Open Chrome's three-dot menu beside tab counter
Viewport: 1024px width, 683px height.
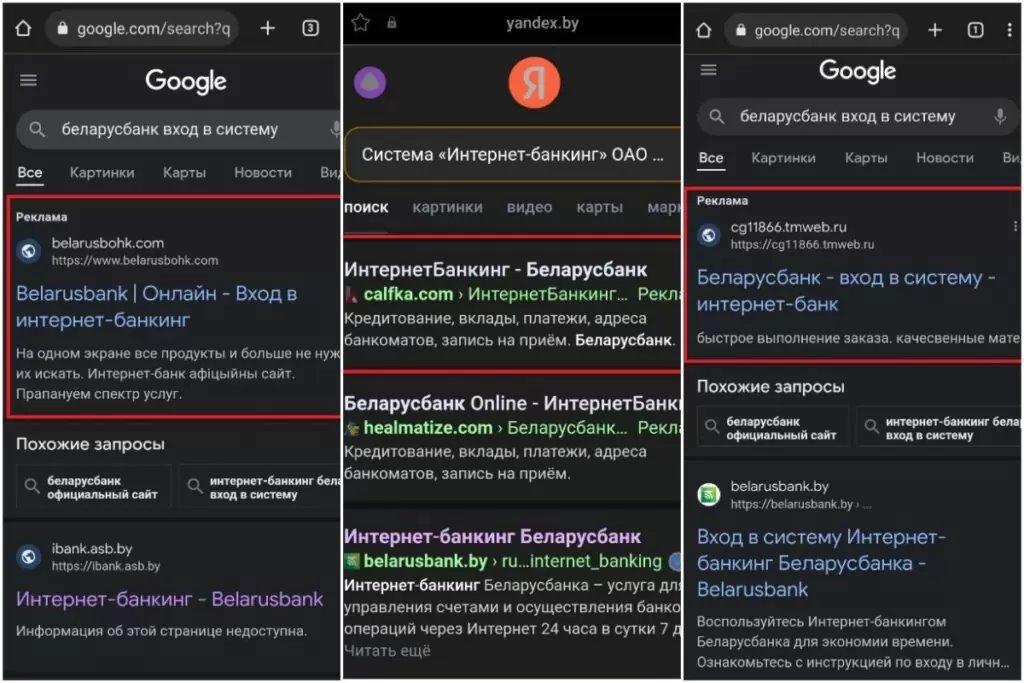pos(1009,30)
